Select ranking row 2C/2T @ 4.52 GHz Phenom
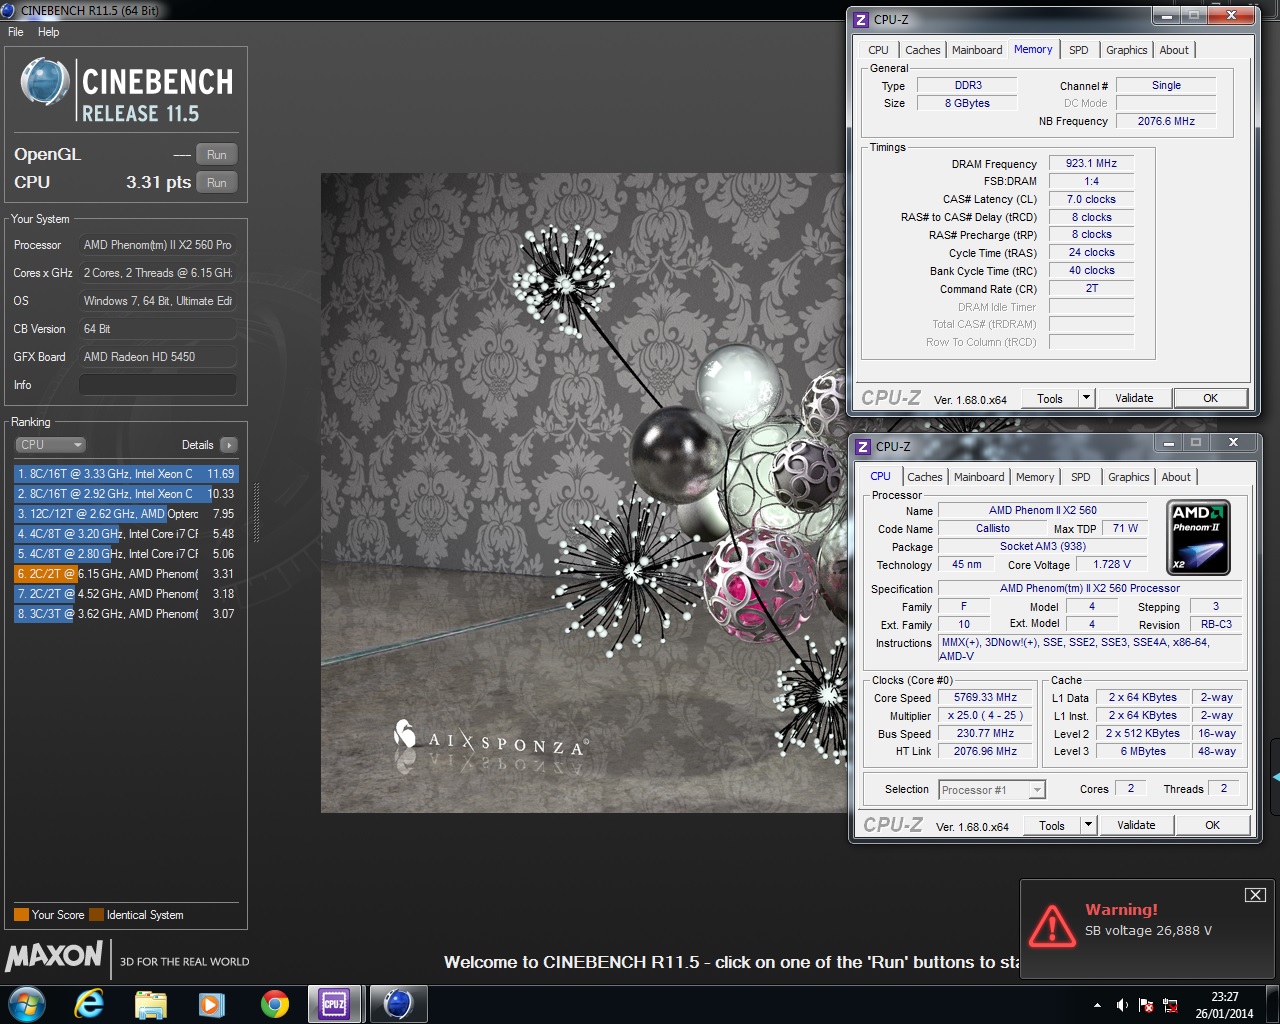Viewport: 1280px width, 1024px height. click(x=126, y=594)
